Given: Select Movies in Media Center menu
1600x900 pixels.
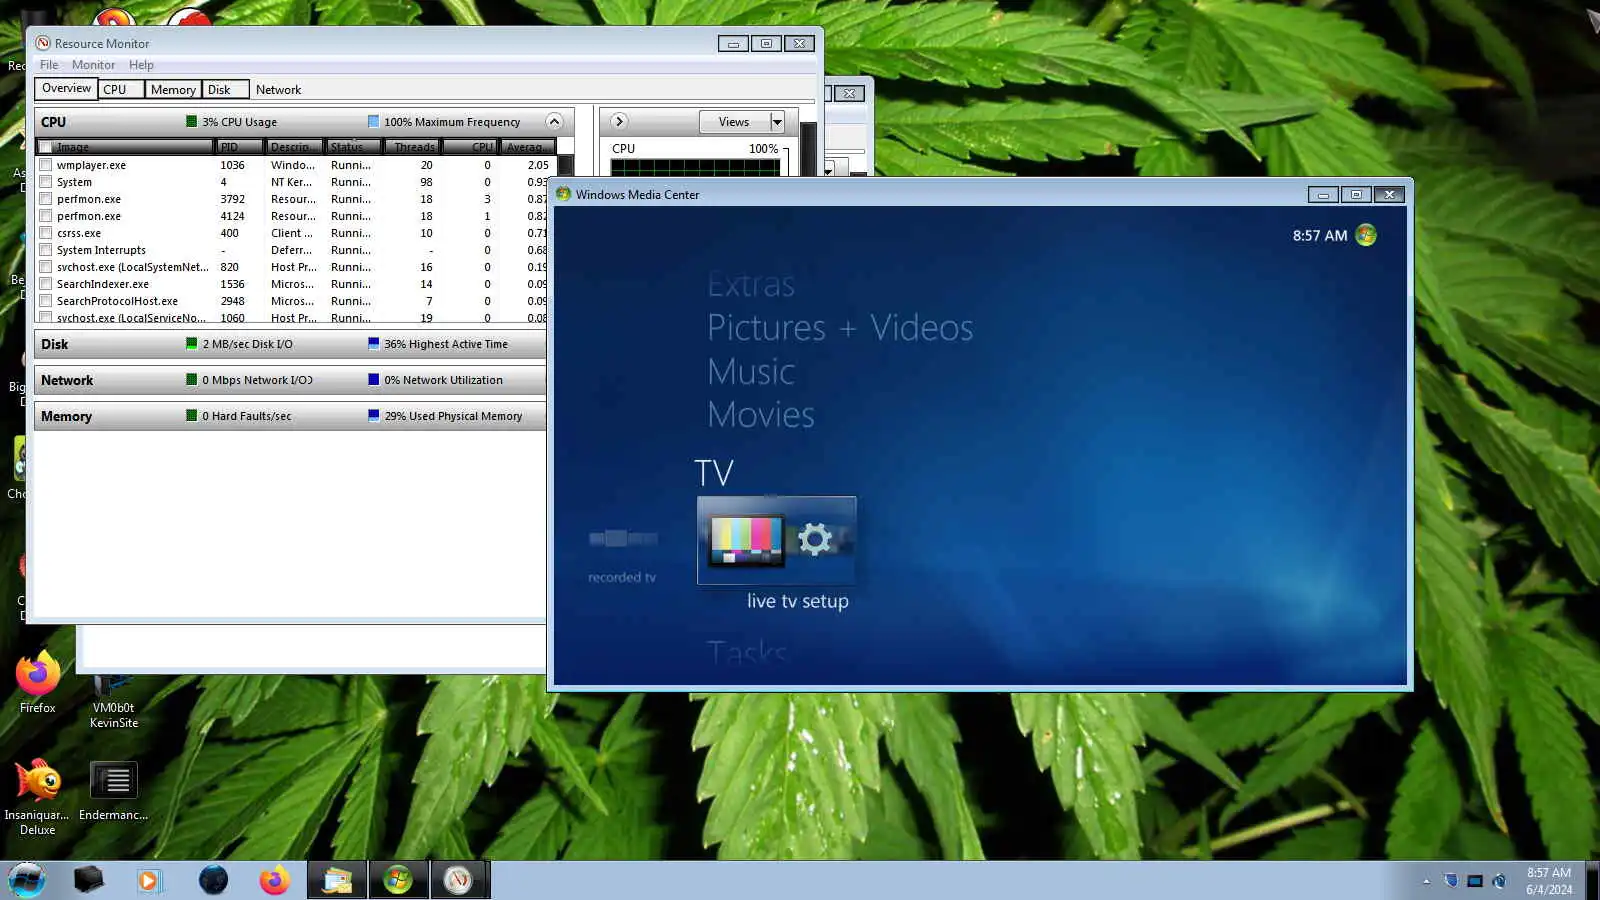Looking at the screenshot, I should pyautogui.click(x=761, y=414).
